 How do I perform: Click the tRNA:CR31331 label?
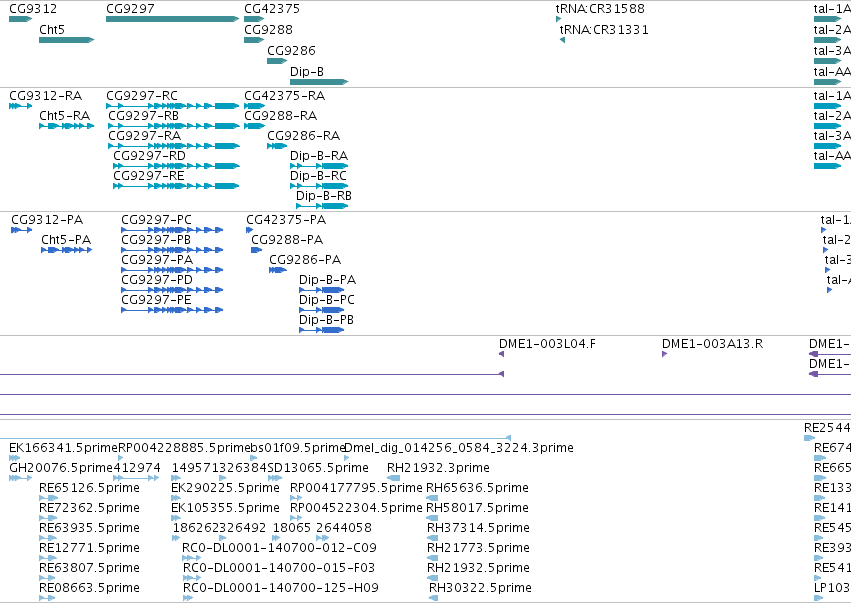[604, 29]
